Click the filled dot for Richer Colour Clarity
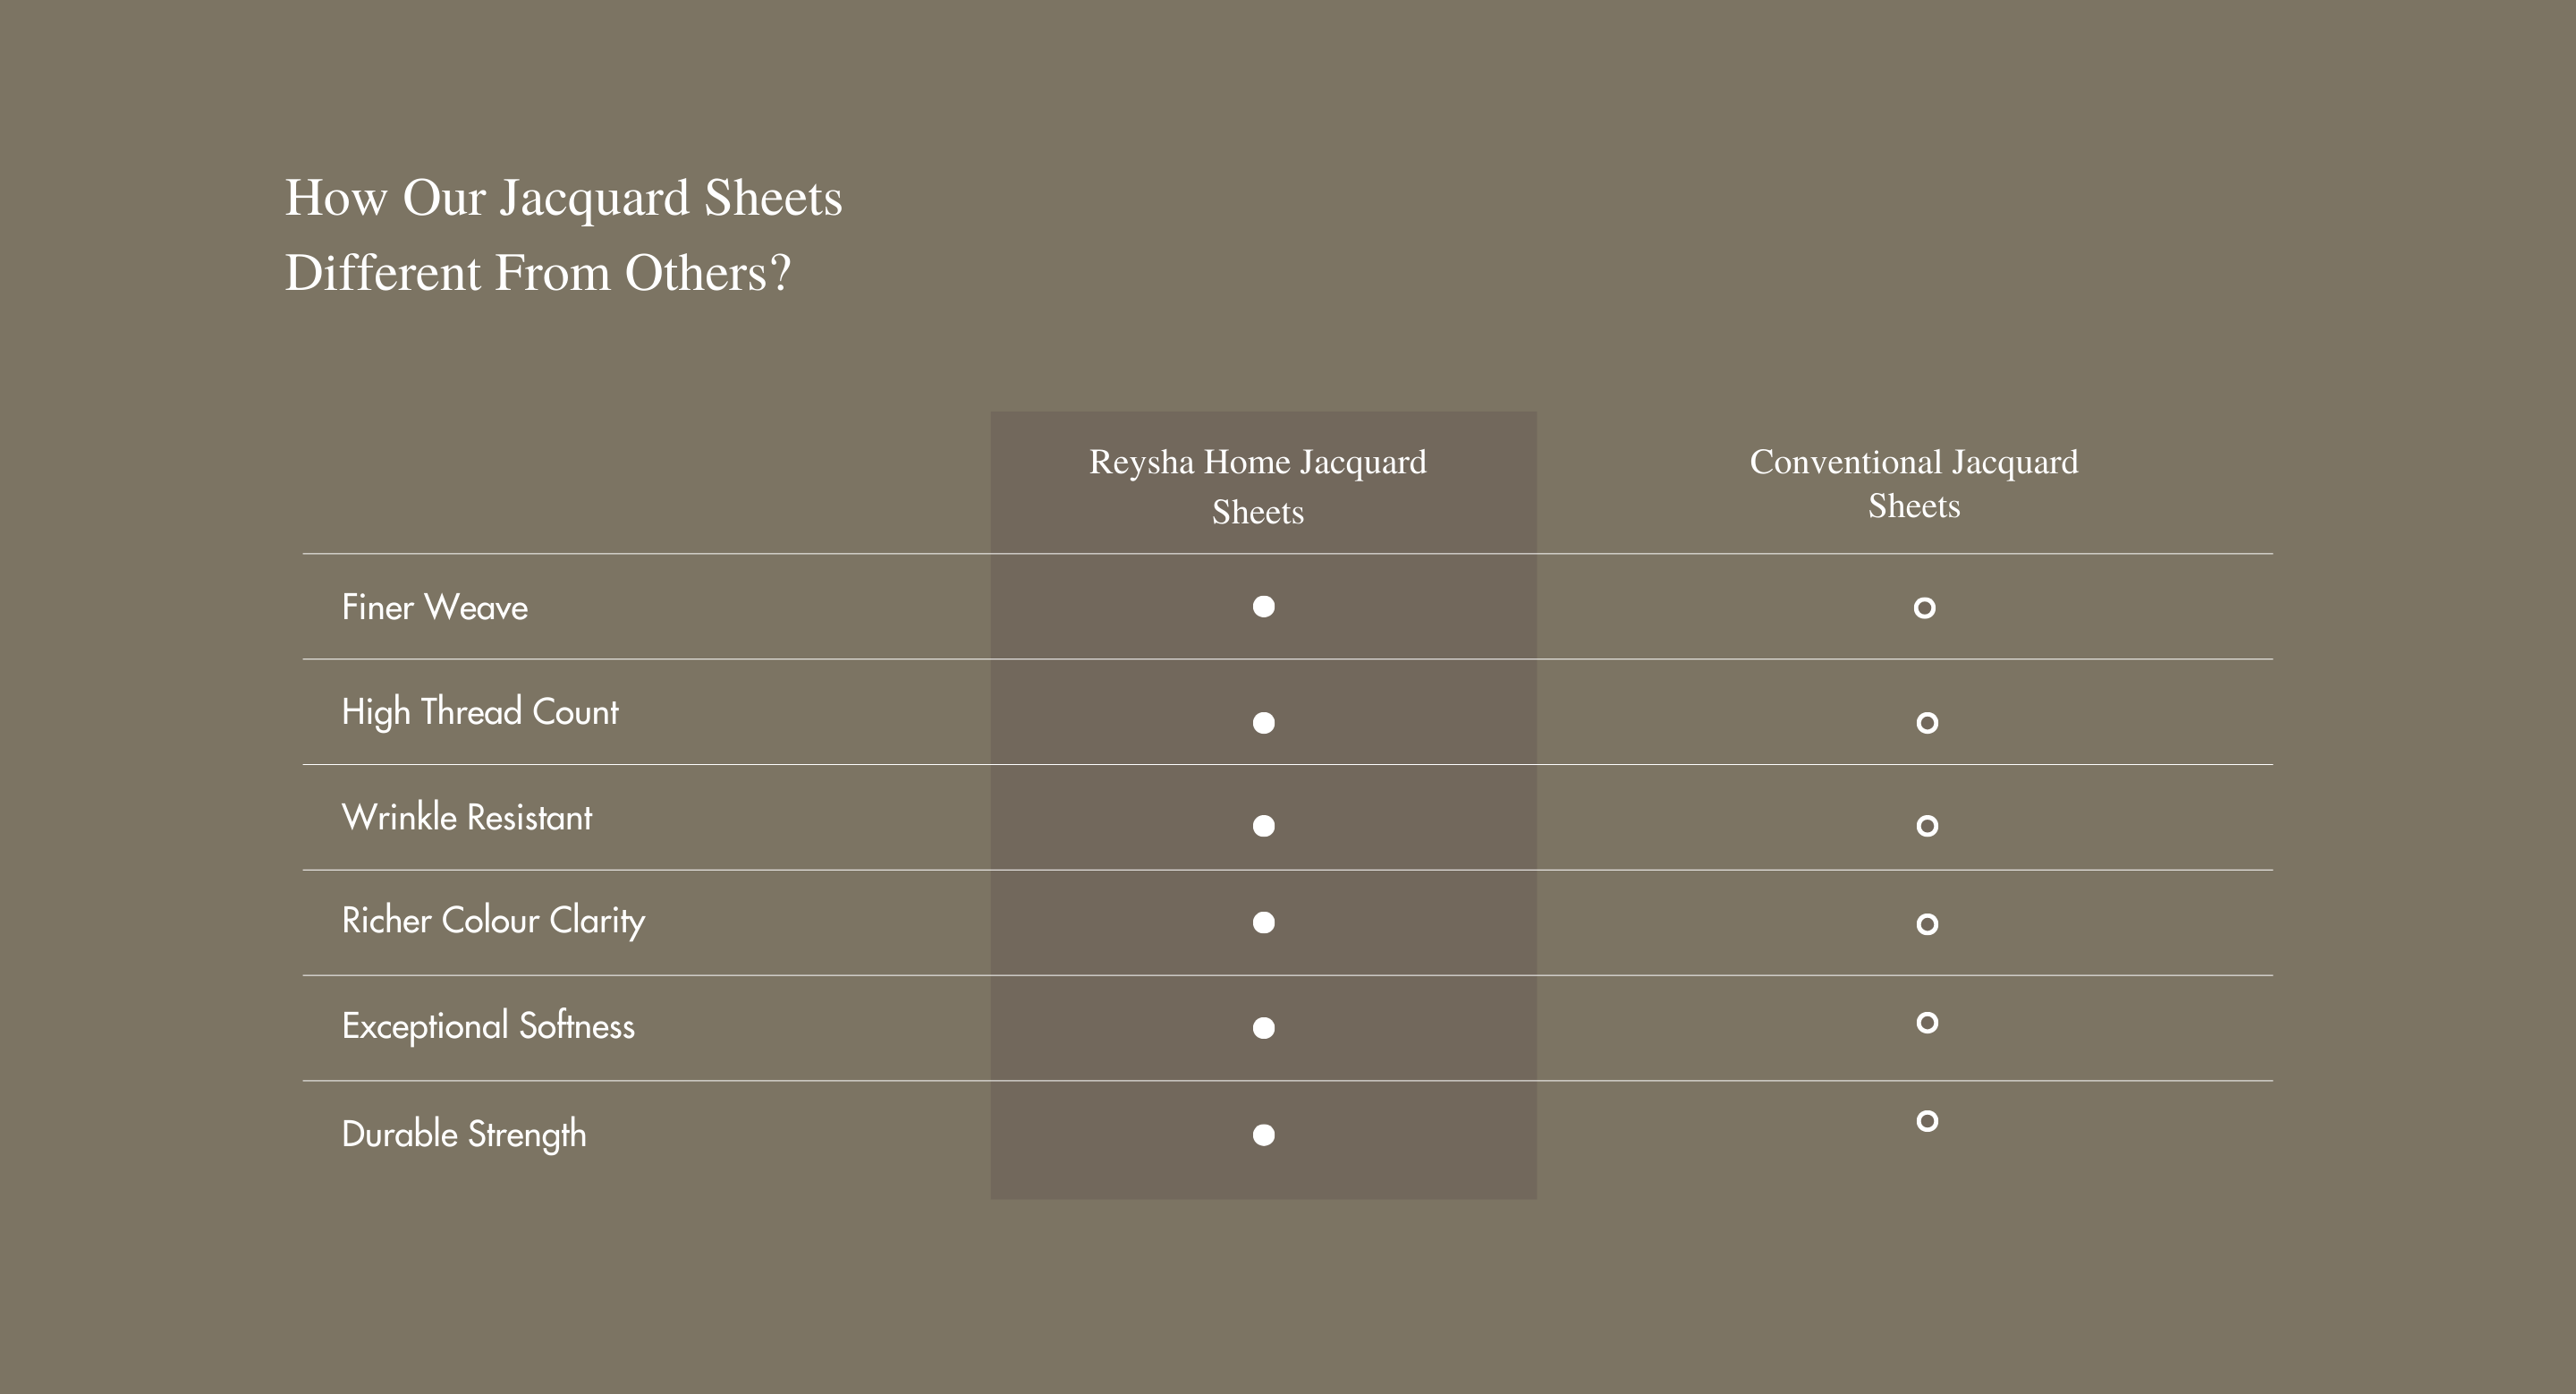This screenshot has height=1394, width=2576. [x=1264, y=923]
